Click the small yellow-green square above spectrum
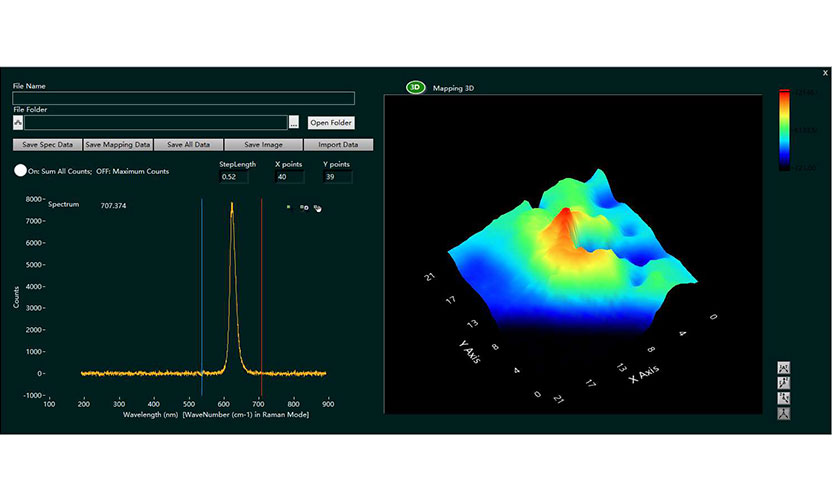Screen dimensions: 832x500 288,207
